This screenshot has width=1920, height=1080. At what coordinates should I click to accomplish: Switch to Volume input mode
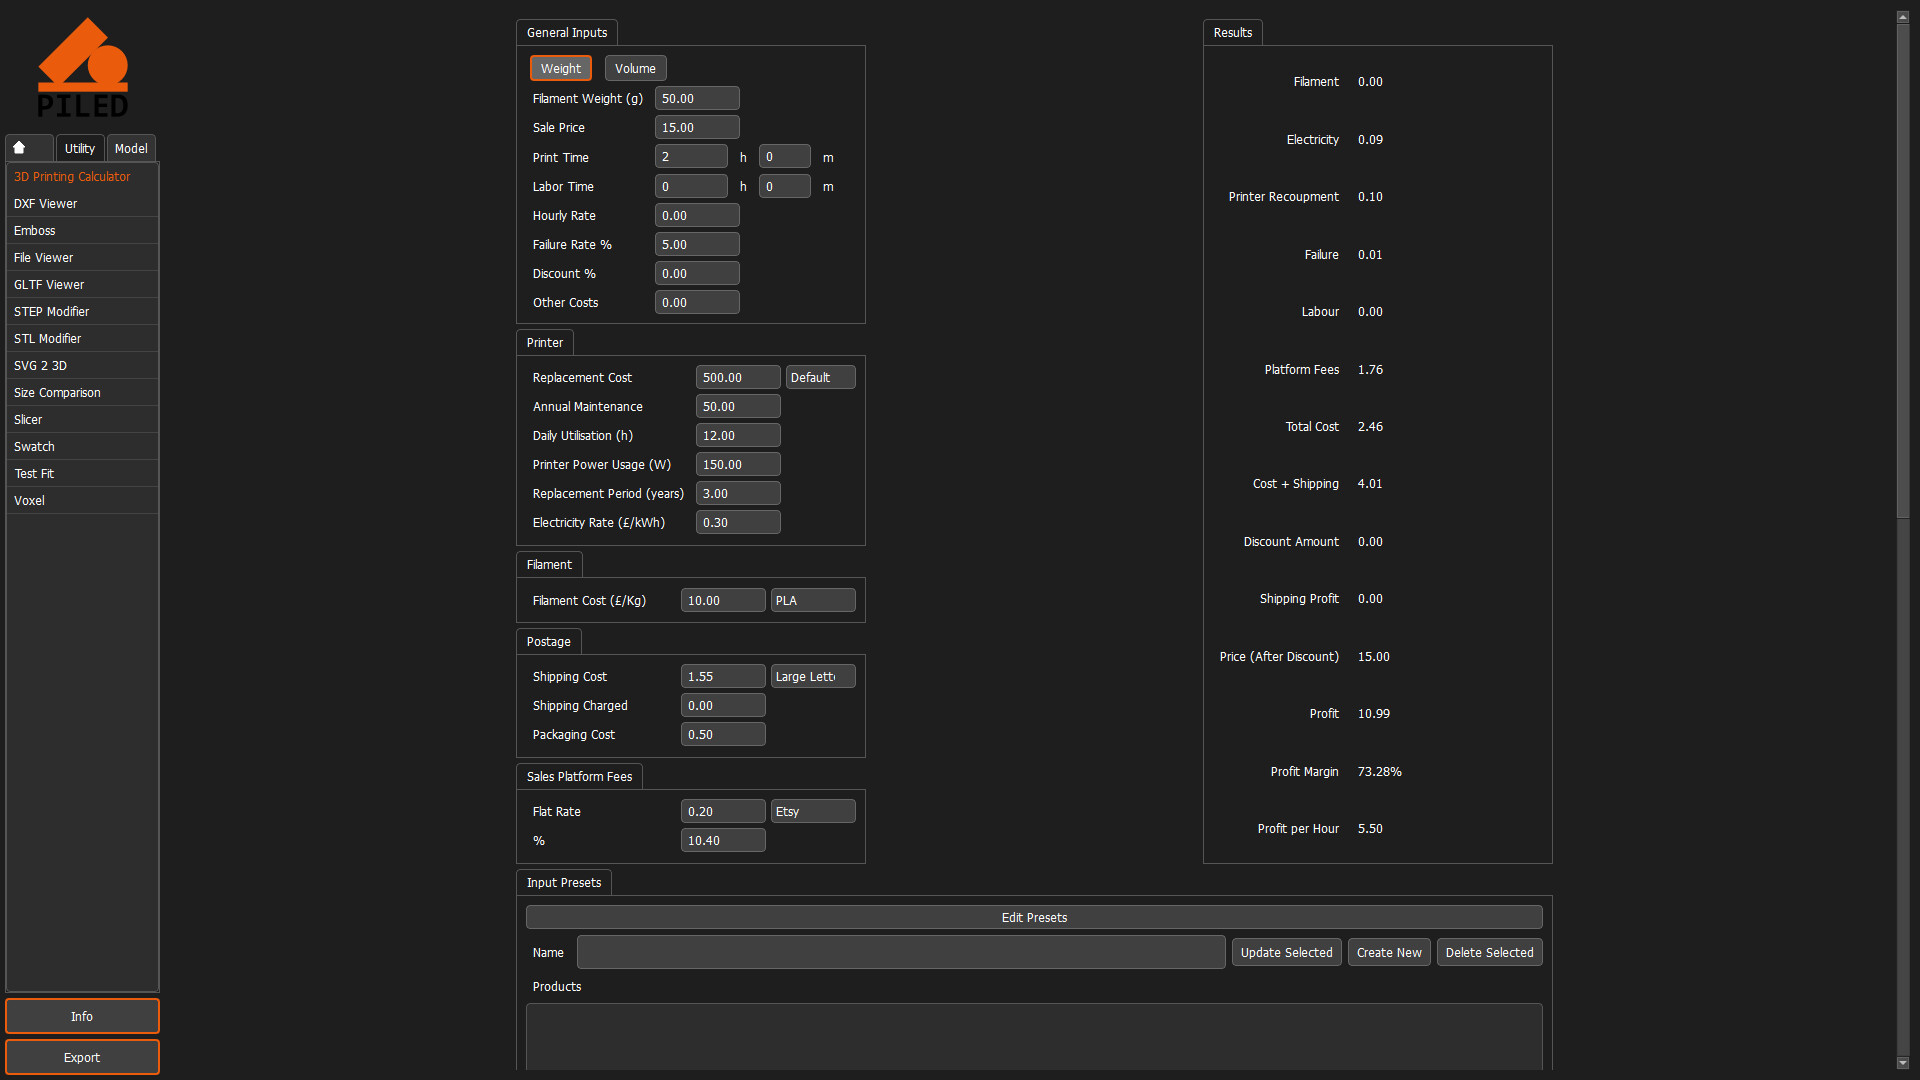click(635, 68)
